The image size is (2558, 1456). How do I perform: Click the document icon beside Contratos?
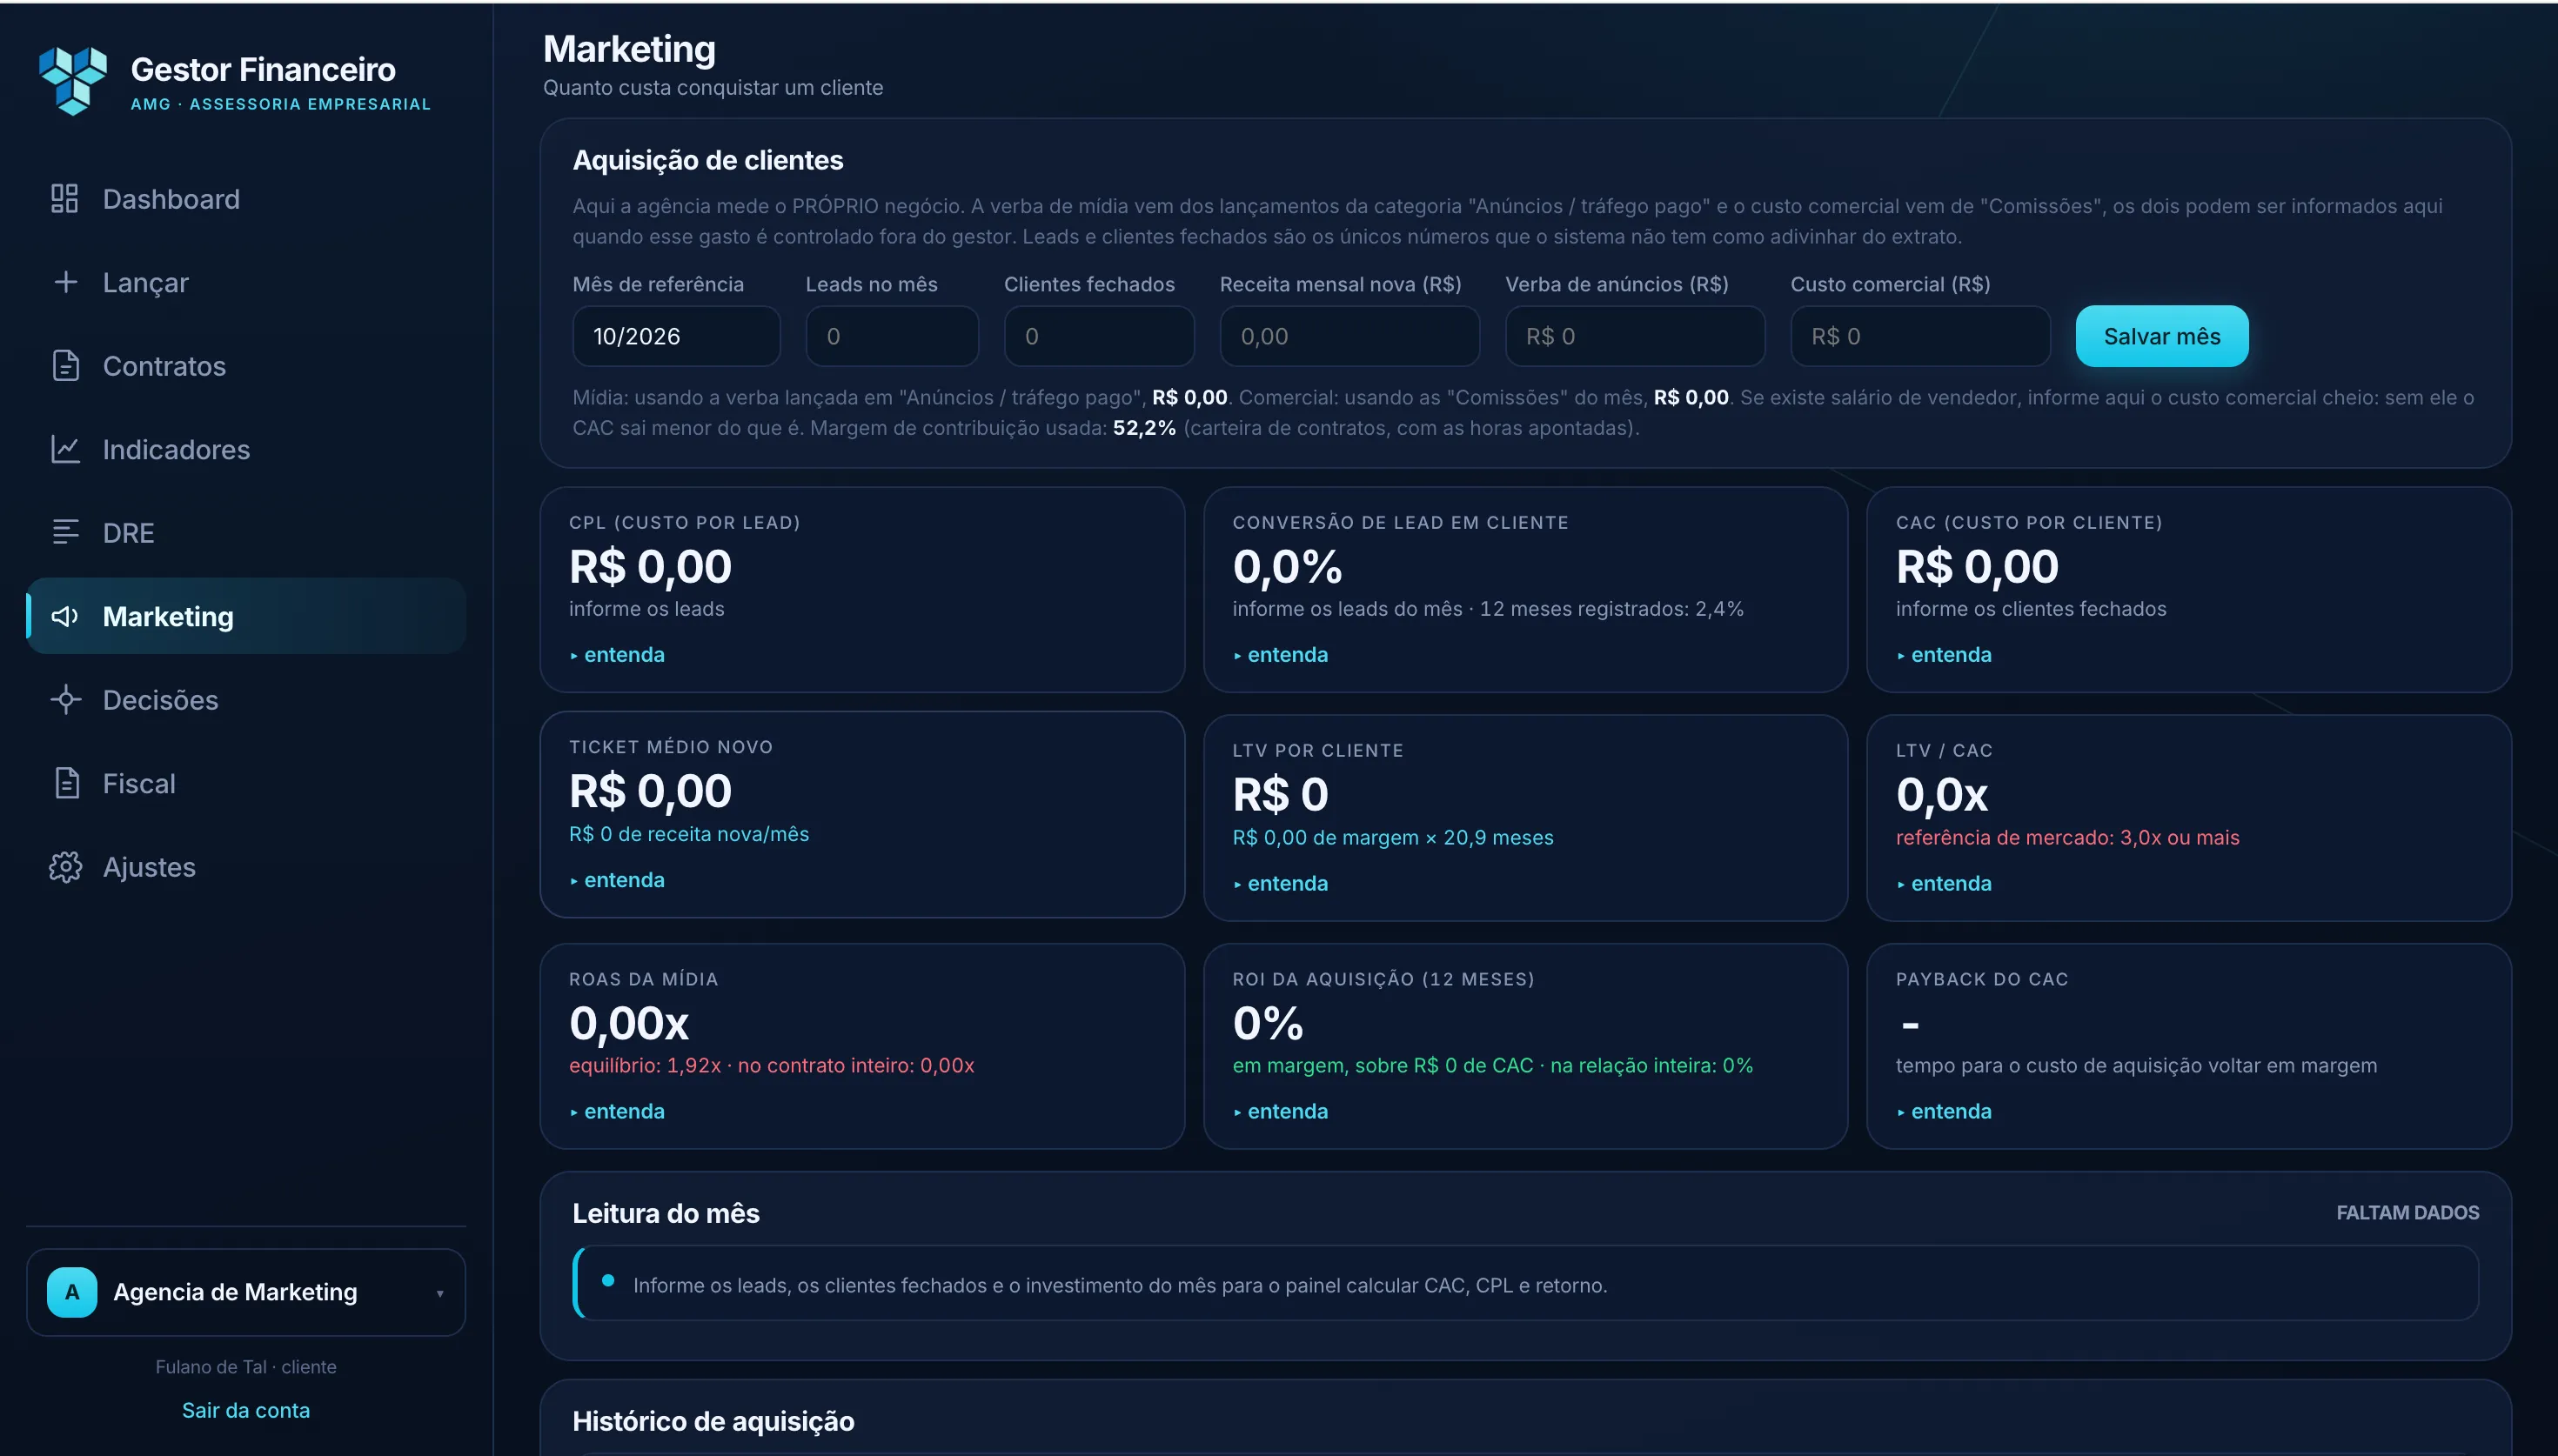(65, 365)
